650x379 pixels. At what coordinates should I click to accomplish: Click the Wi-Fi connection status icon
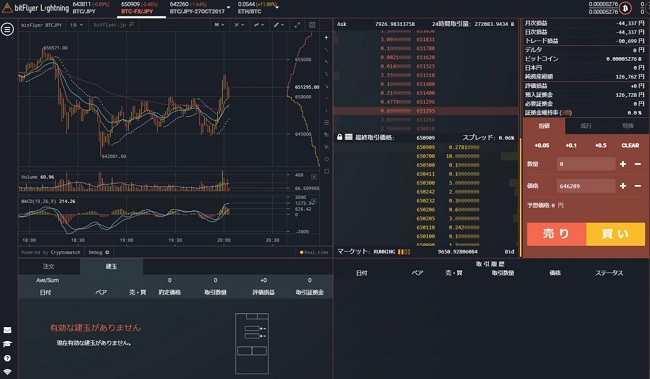click(7, 372)
